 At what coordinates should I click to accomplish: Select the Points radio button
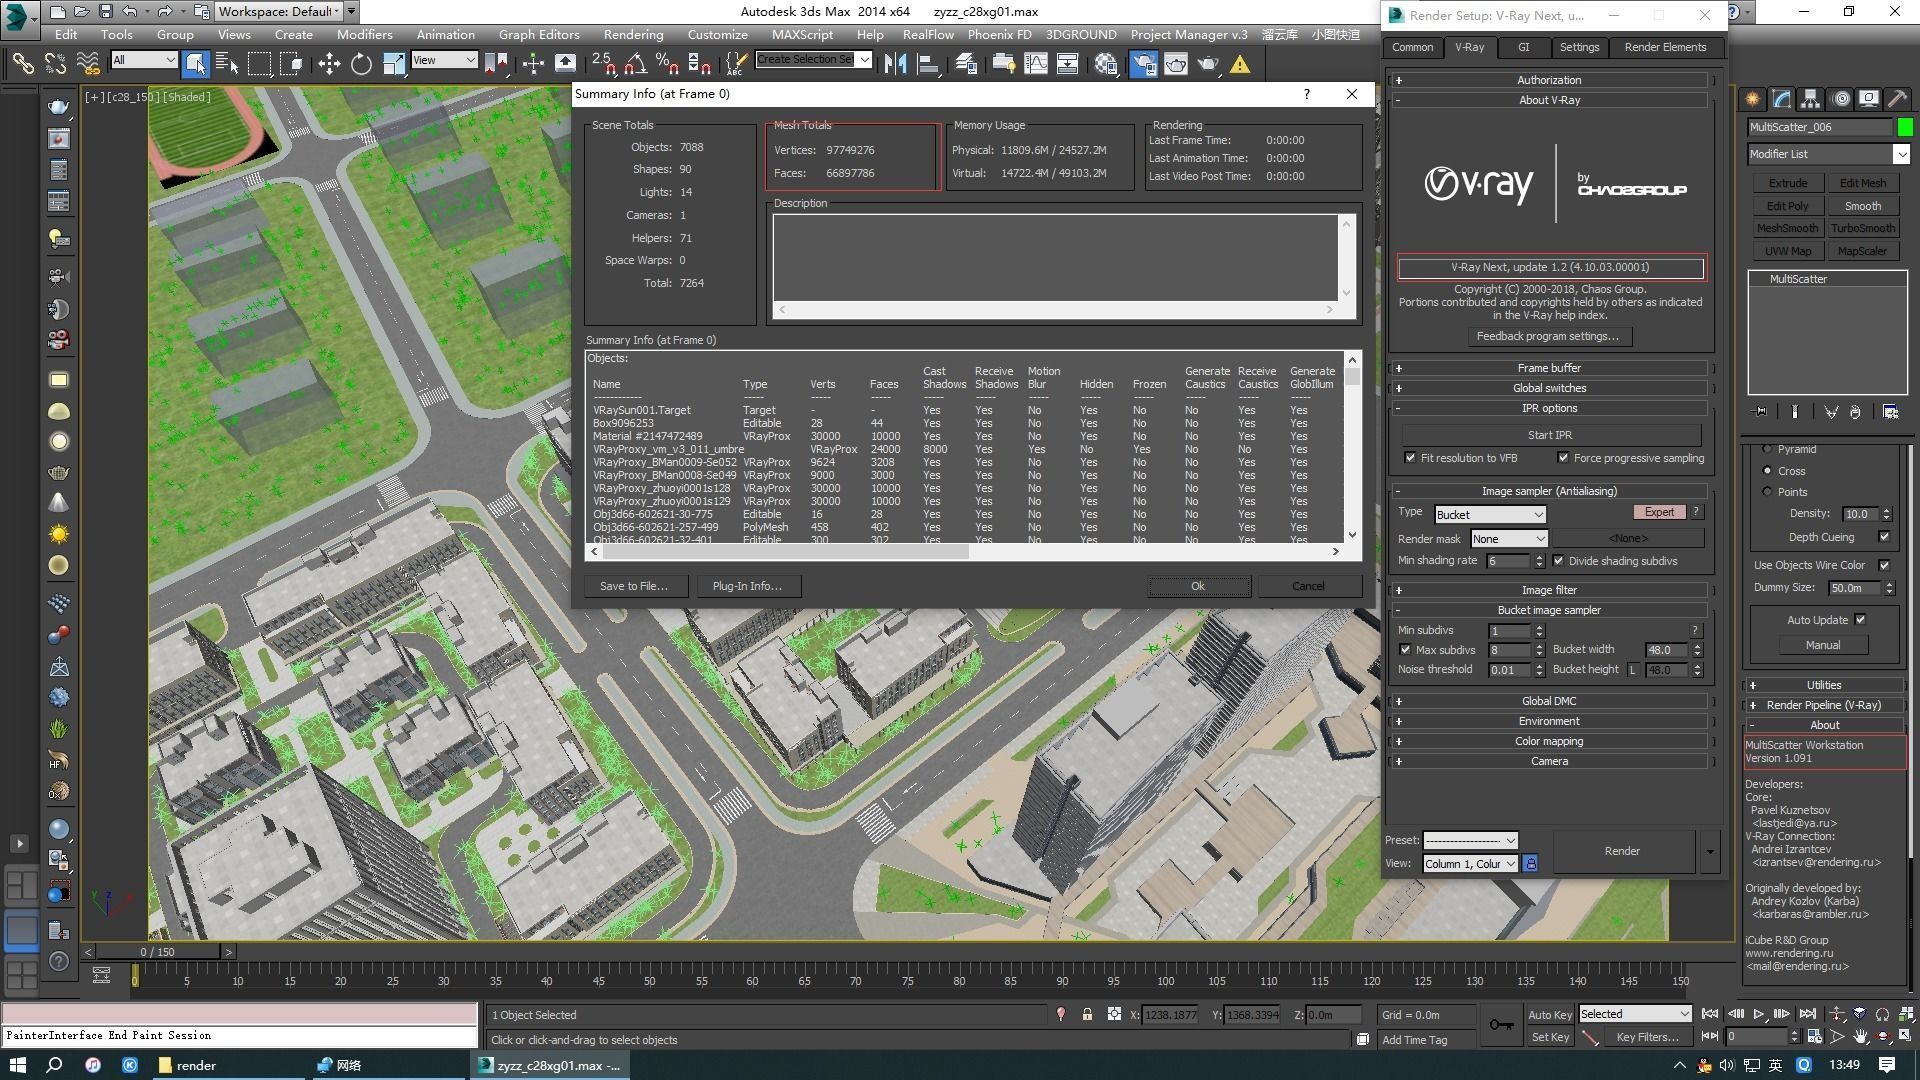pyautogui.click(x=1767, y=491)
